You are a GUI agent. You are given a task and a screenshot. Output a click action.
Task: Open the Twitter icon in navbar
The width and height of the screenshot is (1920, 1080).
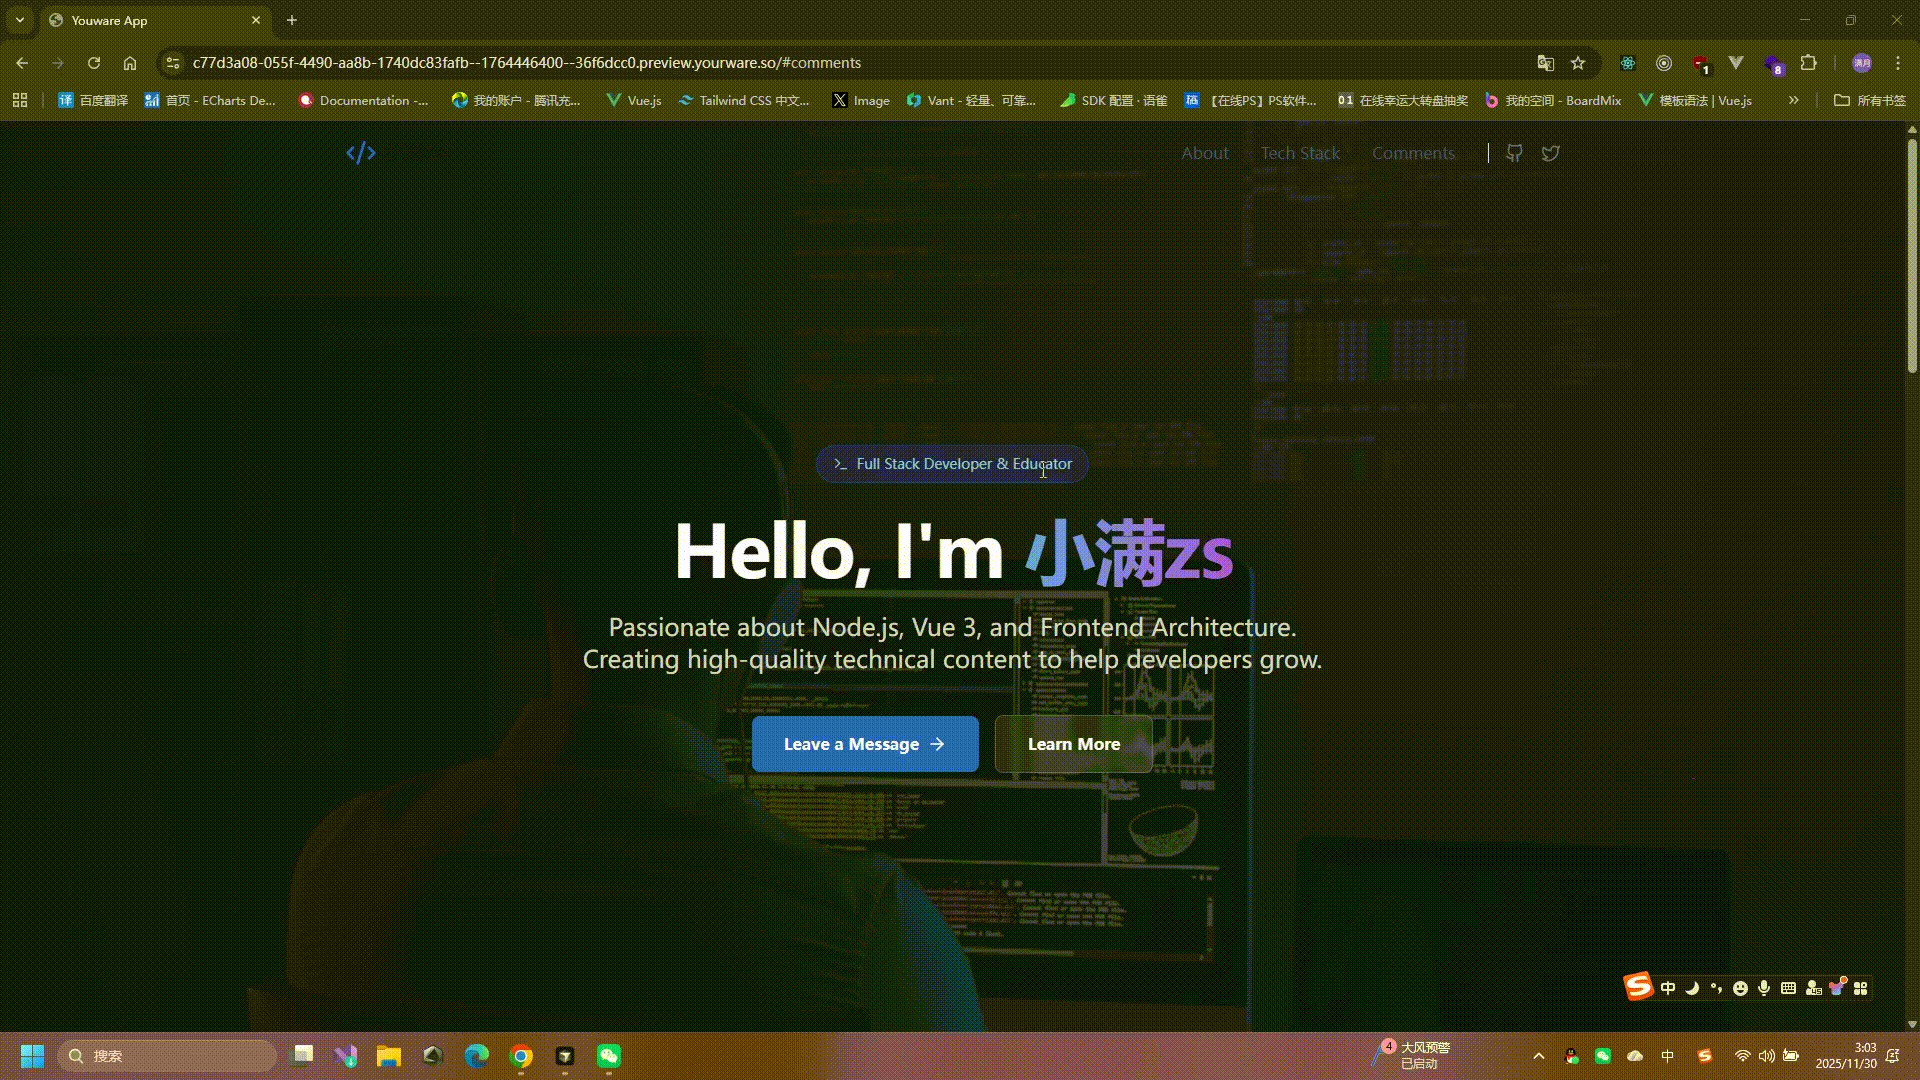pos(1549,152)
